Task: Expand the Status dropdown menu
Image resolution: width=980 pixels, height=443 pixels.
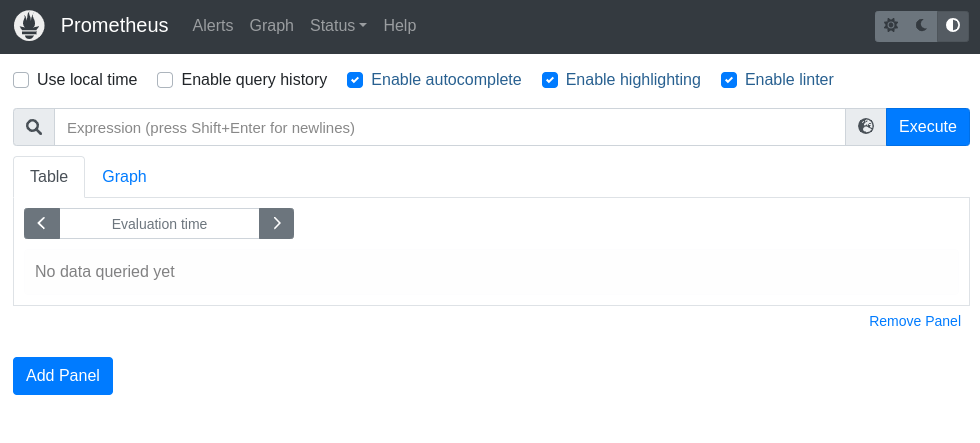Action: tap(338, 26)
